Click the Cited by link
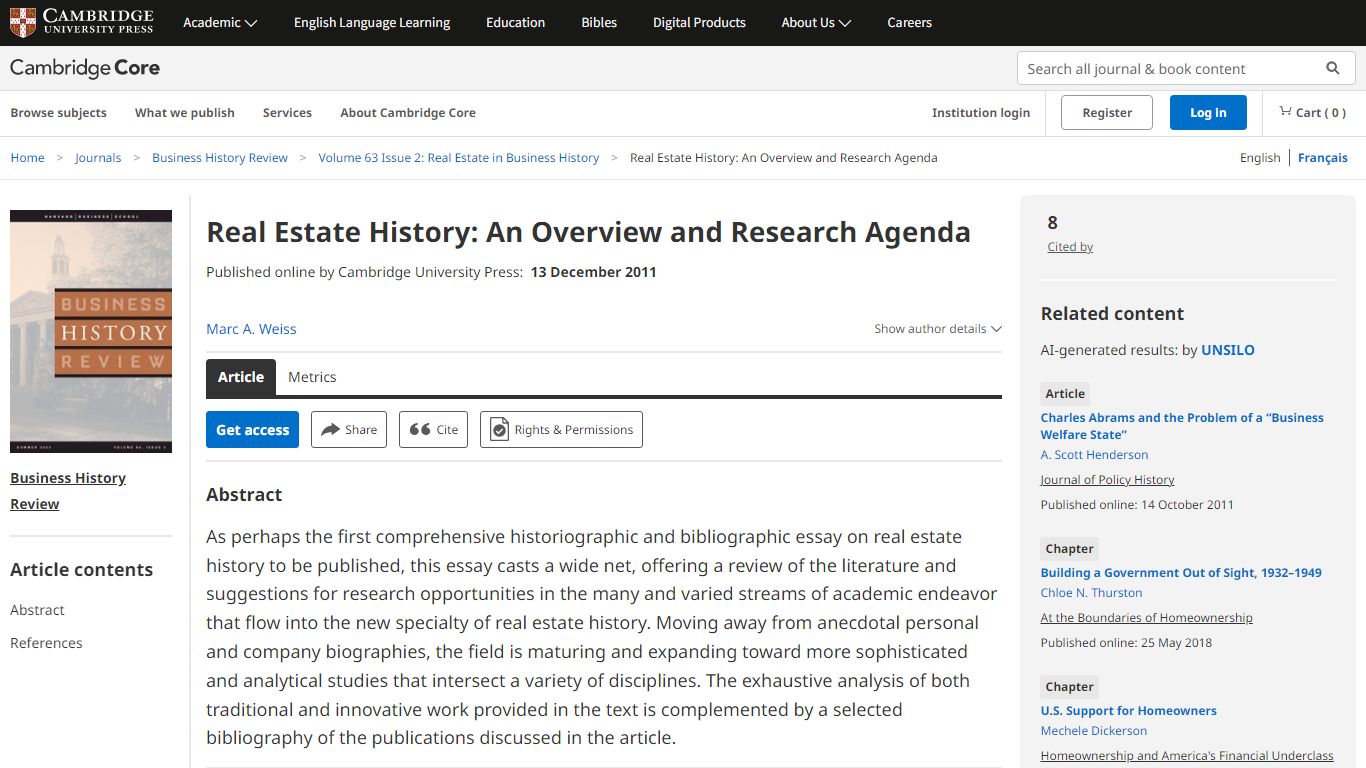The height and width of the screenshot is (768, 1366). click(x=1070, y=247)
